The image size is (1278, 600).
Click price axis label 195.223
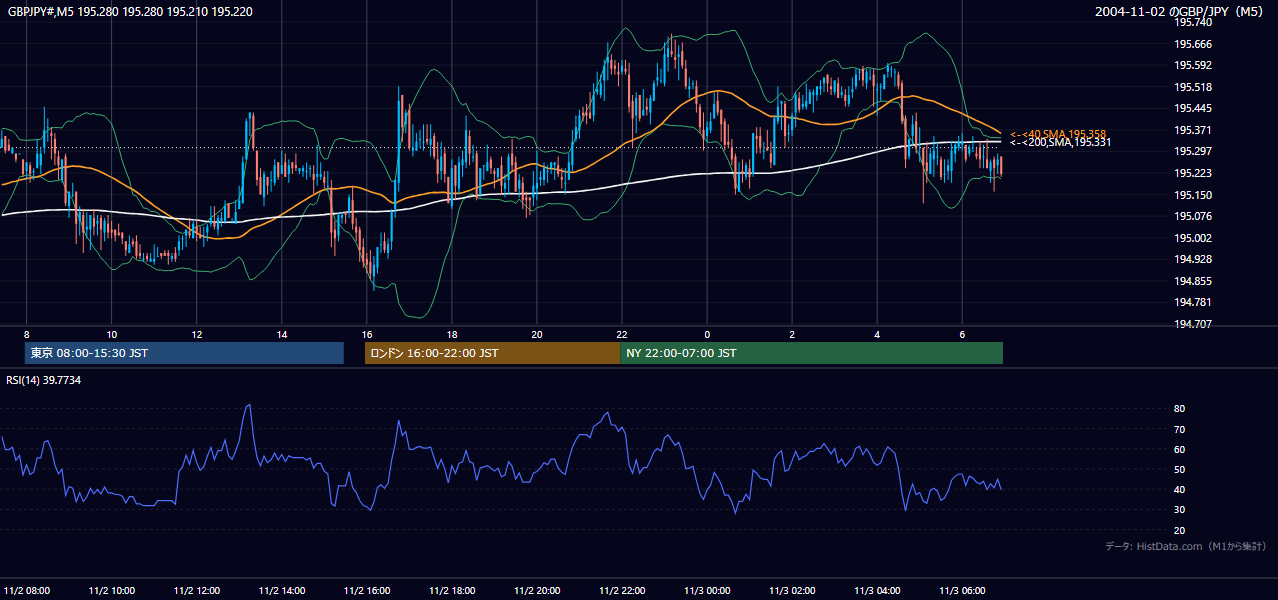point(1193,173)
